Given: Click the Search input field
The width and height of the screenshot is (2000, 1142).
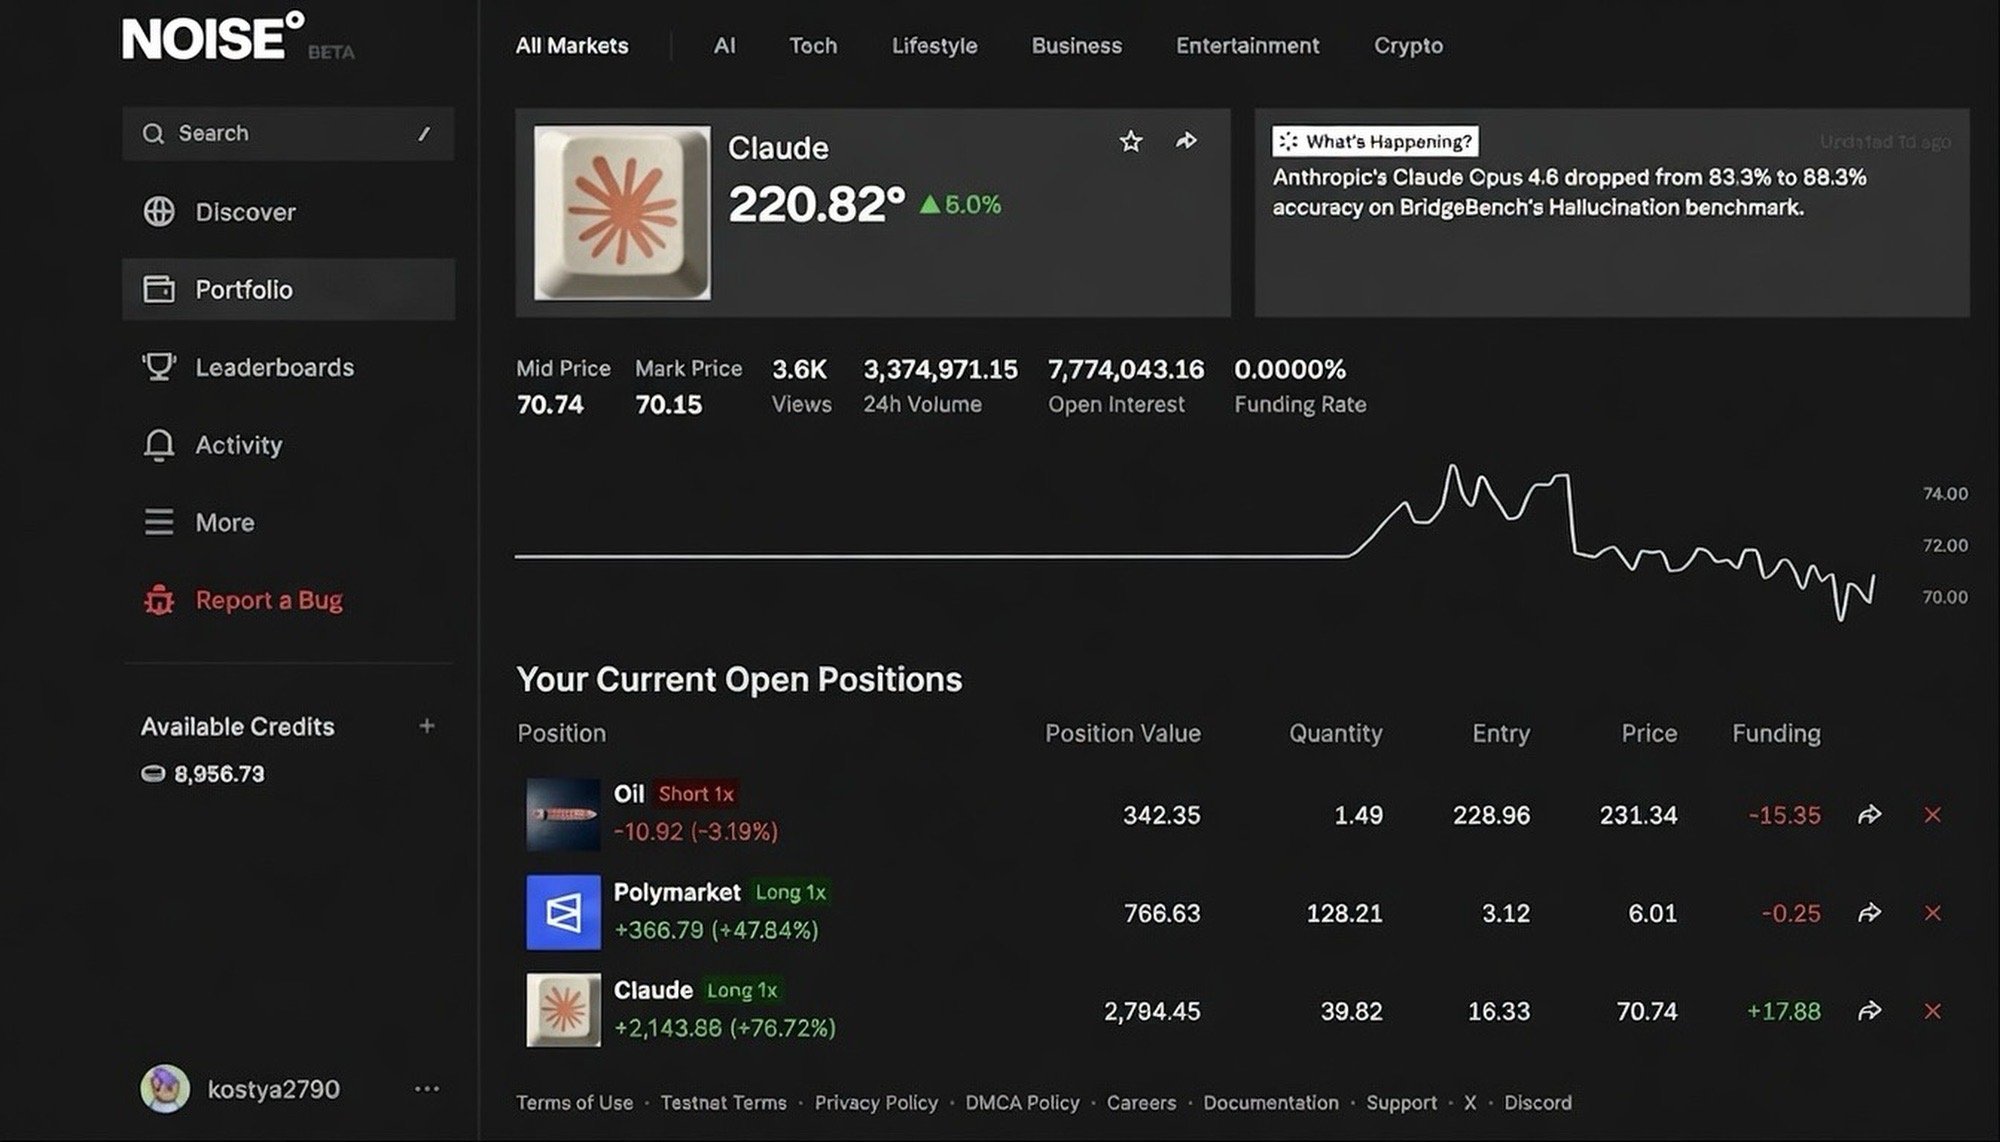Looking at the screenshot, I should click(x=288, y=134).
